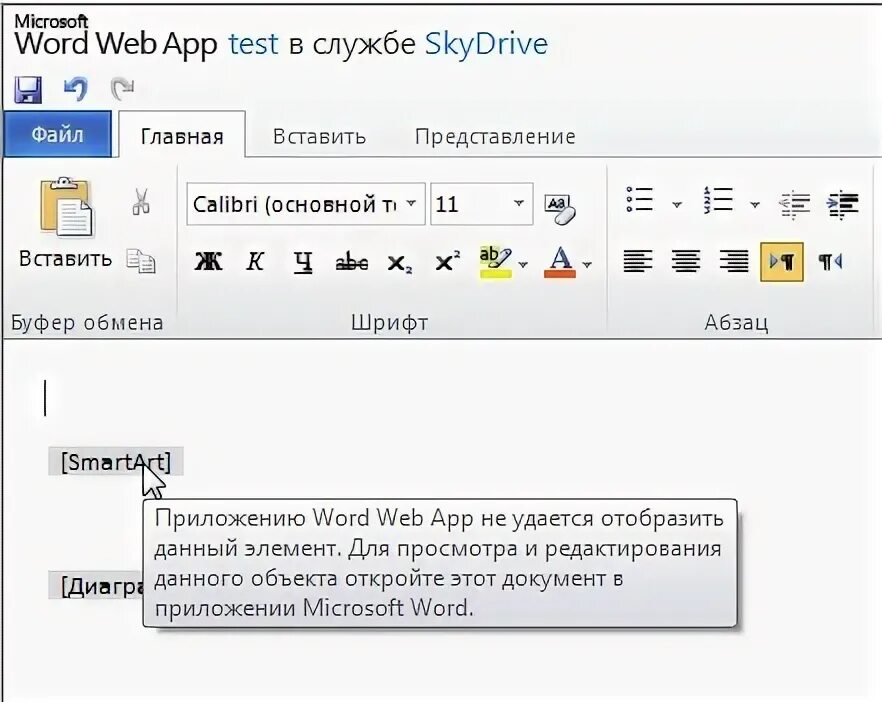The image size is (882, 702).
Task: Click the Шрифт group label
Action: 389,322
